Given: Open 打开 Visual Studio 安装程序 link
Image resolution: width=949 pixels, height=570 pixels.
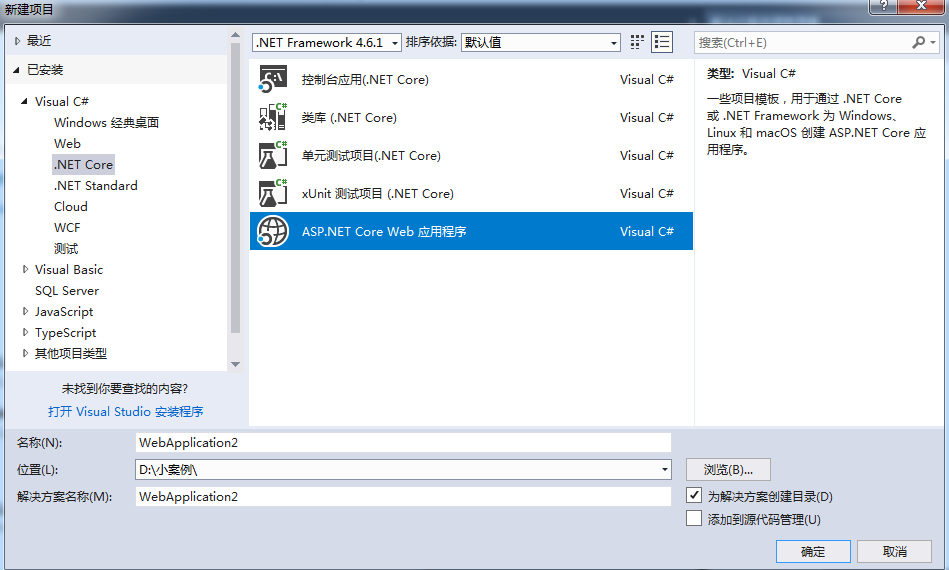Looking at the screenshot, I should click(x=126, y=411).
